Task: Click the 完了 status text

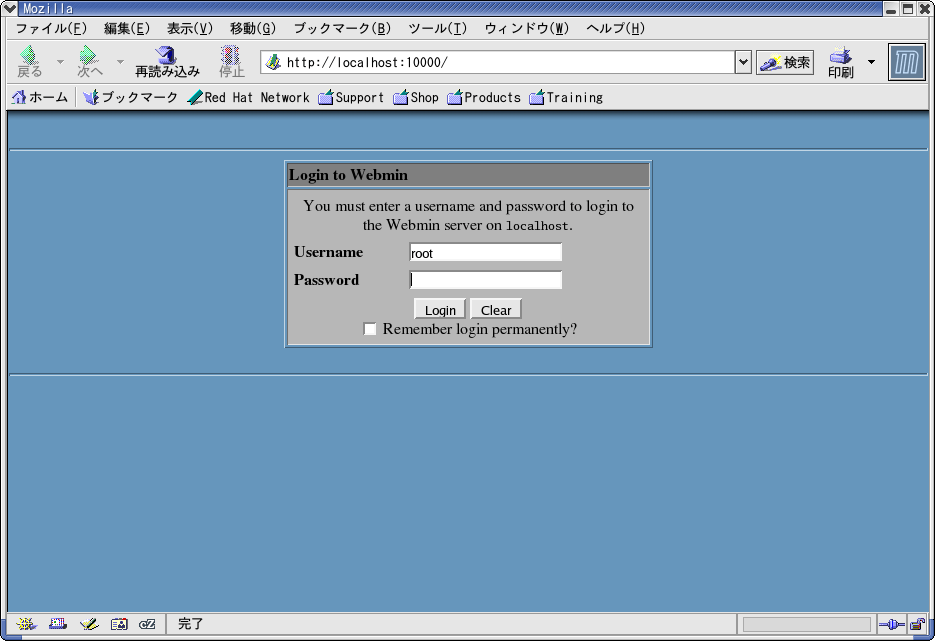Action: coord(190,624)
